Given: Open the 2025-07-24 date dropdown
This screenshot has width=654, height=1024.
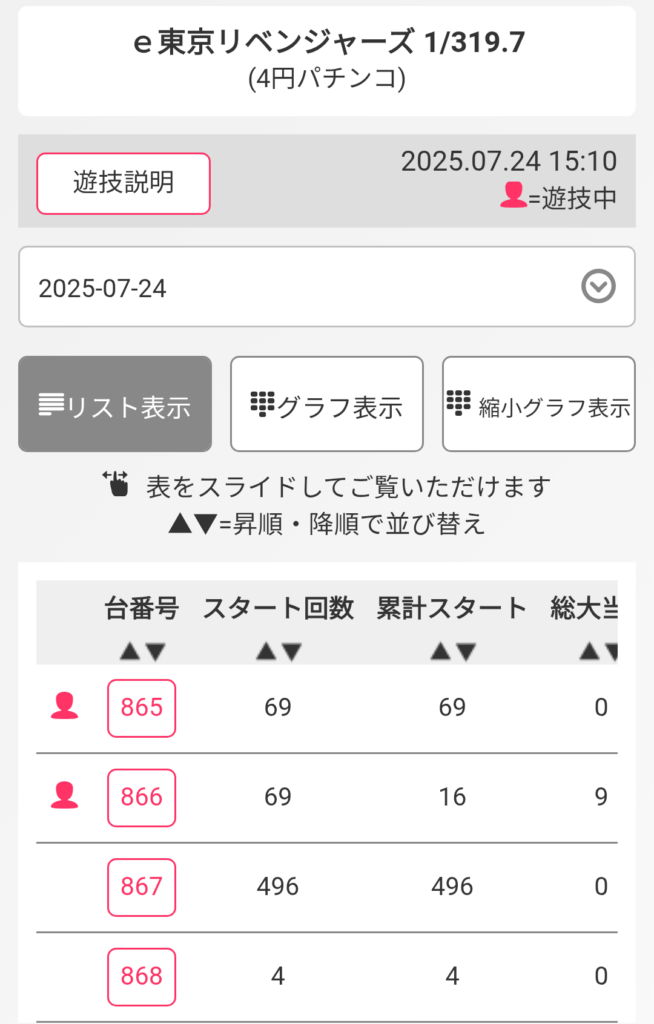Looking at the screenshot, I should tap(327, 287).
